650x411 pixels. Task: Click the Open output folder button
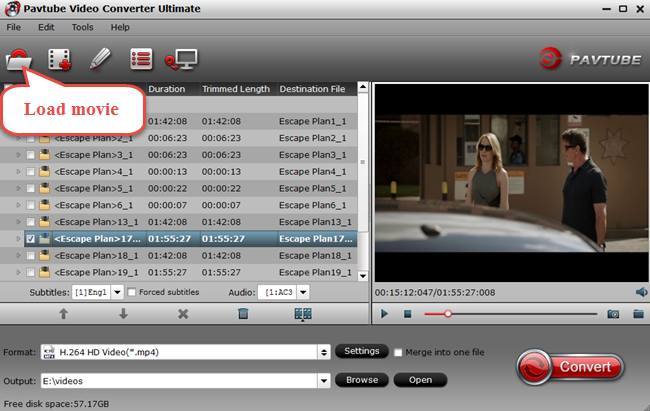420,380
